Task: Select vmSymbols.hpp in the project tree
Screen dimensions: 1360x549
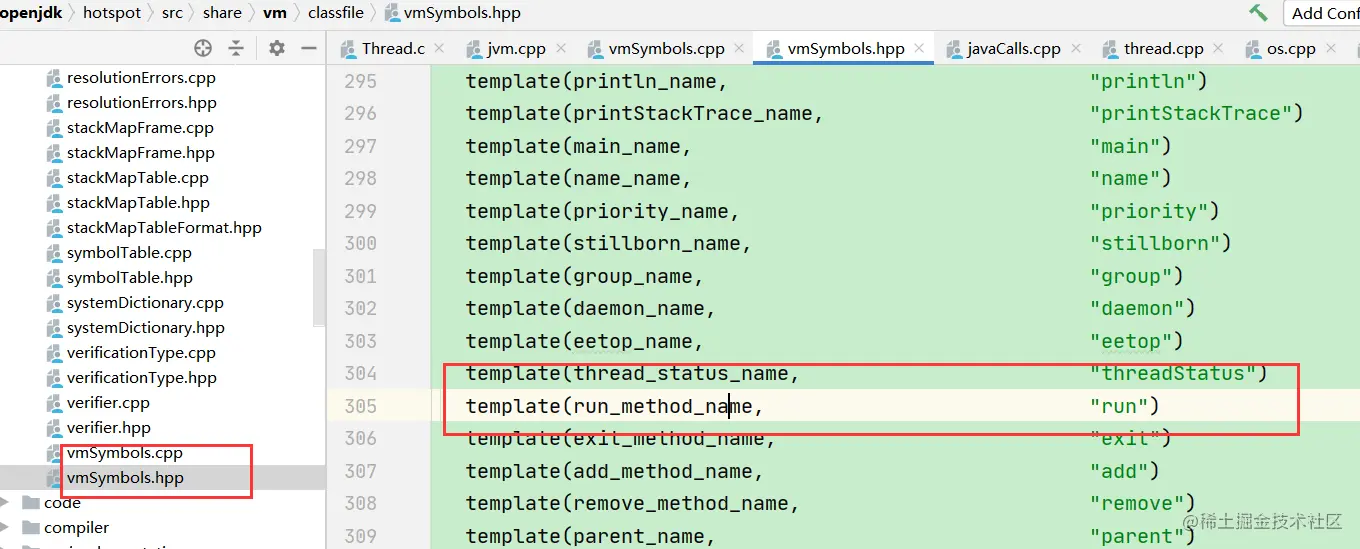Action: 125,478
